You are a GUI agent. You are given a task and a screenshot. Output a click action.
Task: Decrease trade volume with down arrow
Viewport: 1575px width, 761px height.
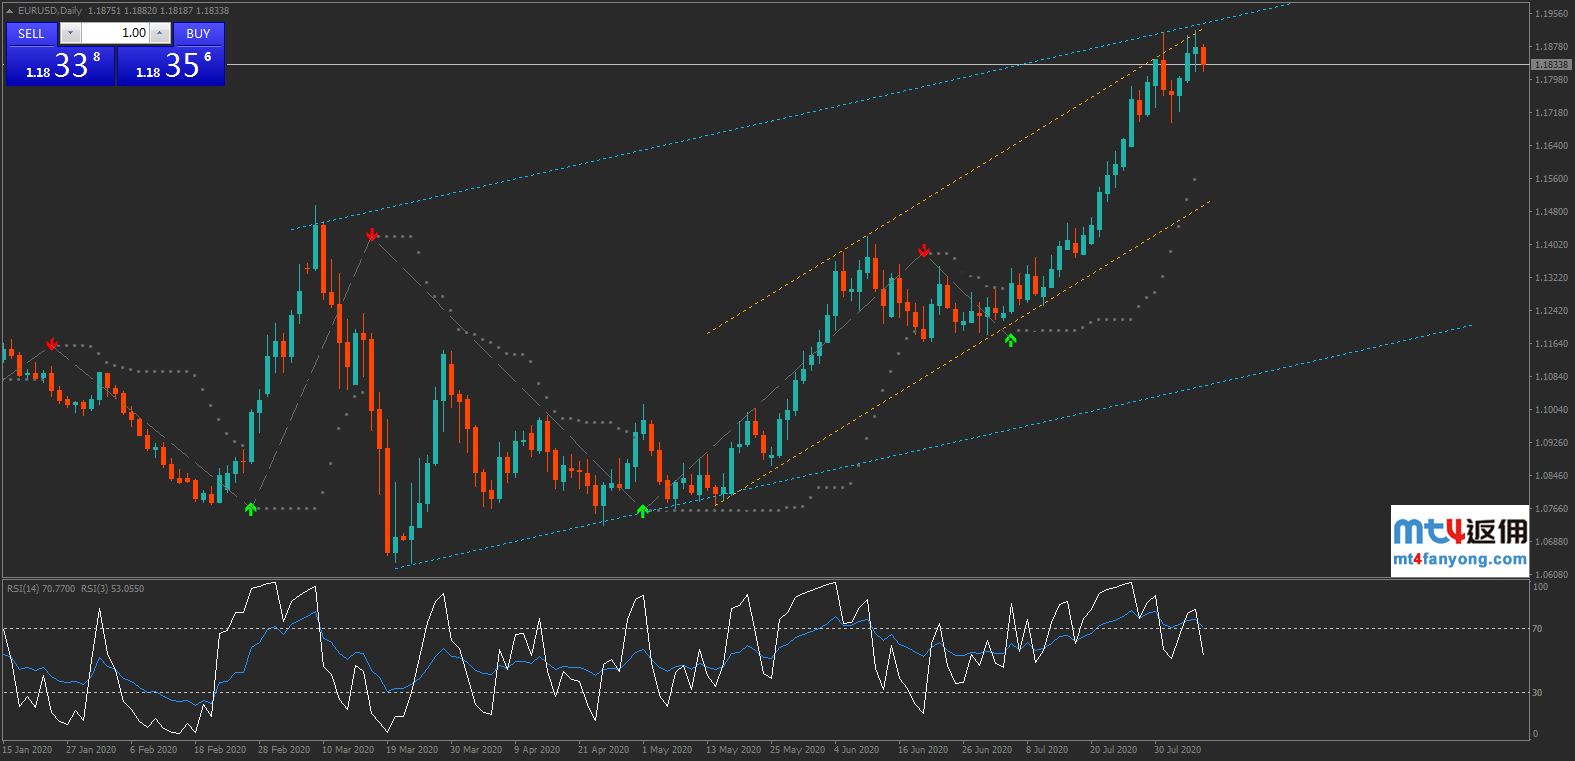coord(70,33)
